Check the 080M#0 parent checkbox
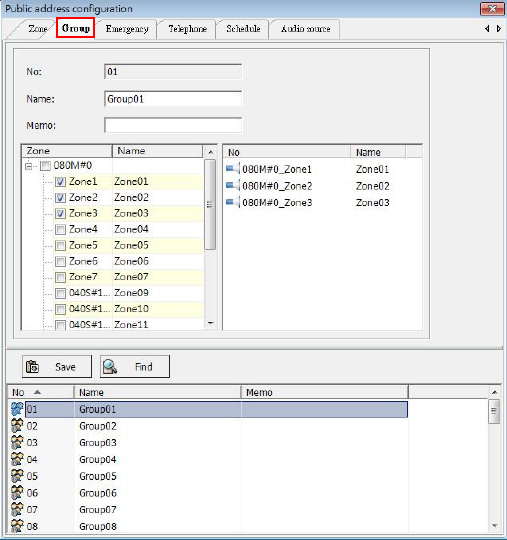Image resolution: width=507 pixels, height=540 pixels. (x=45, y=166)
